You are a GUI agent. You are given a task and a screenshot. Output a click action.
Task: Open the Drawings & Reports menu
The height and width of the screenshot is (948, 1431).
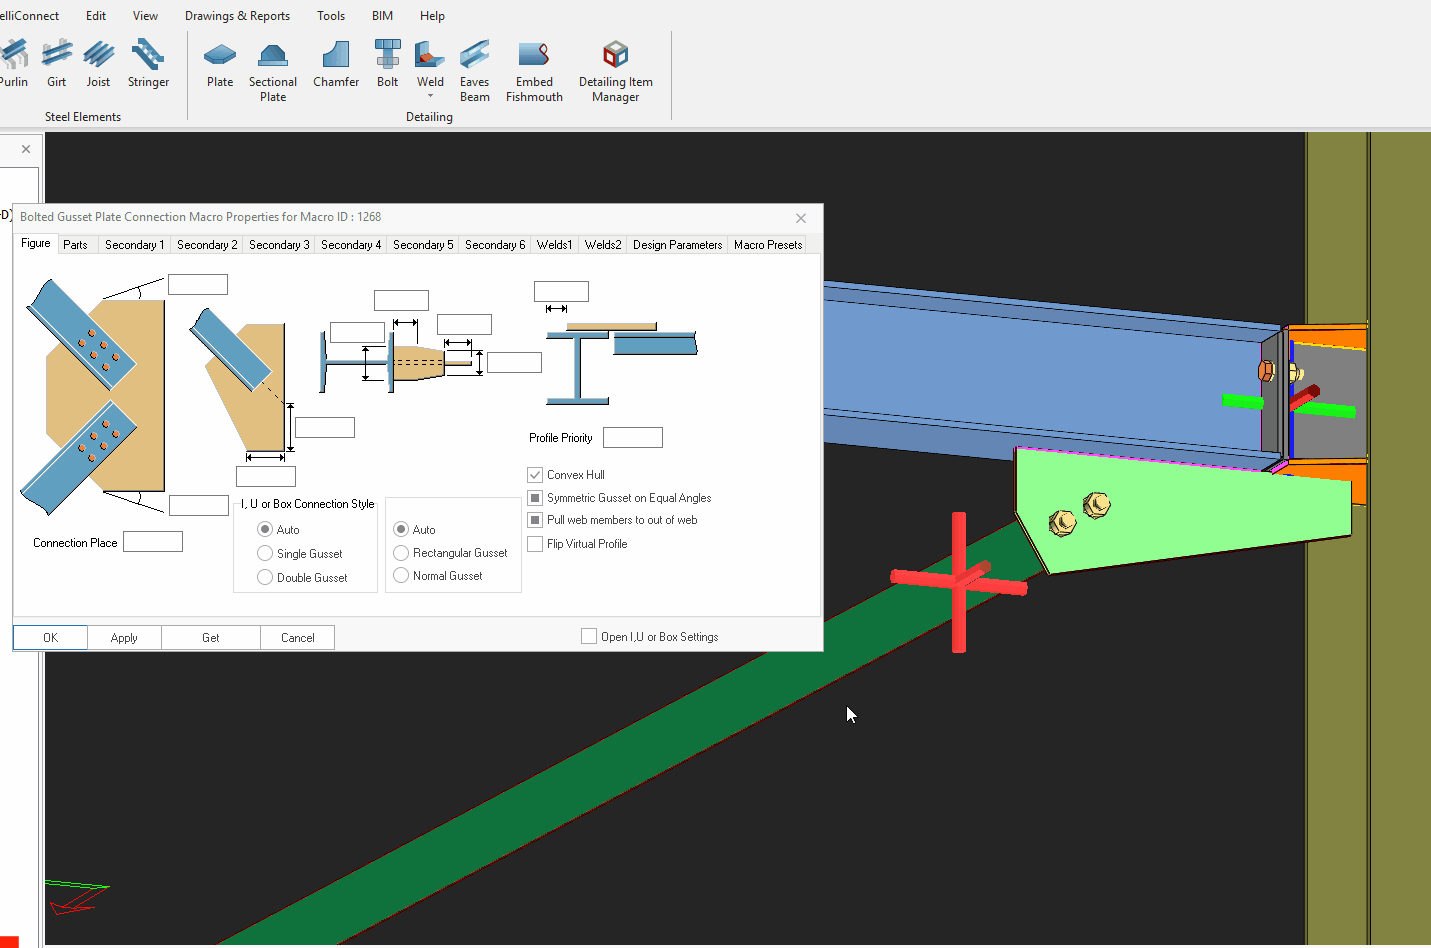click(237, 16)
